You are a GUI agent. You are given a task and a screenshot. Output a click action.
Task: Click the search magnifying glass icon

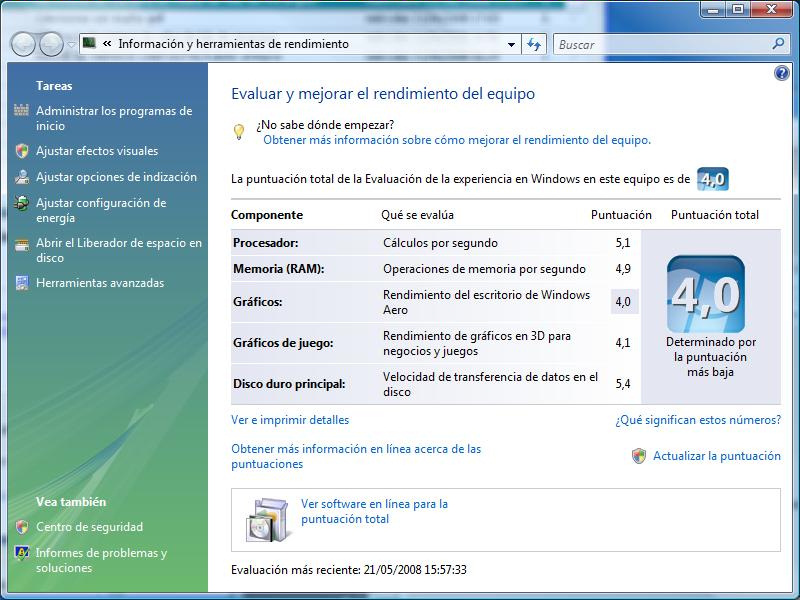click(779, 44)
